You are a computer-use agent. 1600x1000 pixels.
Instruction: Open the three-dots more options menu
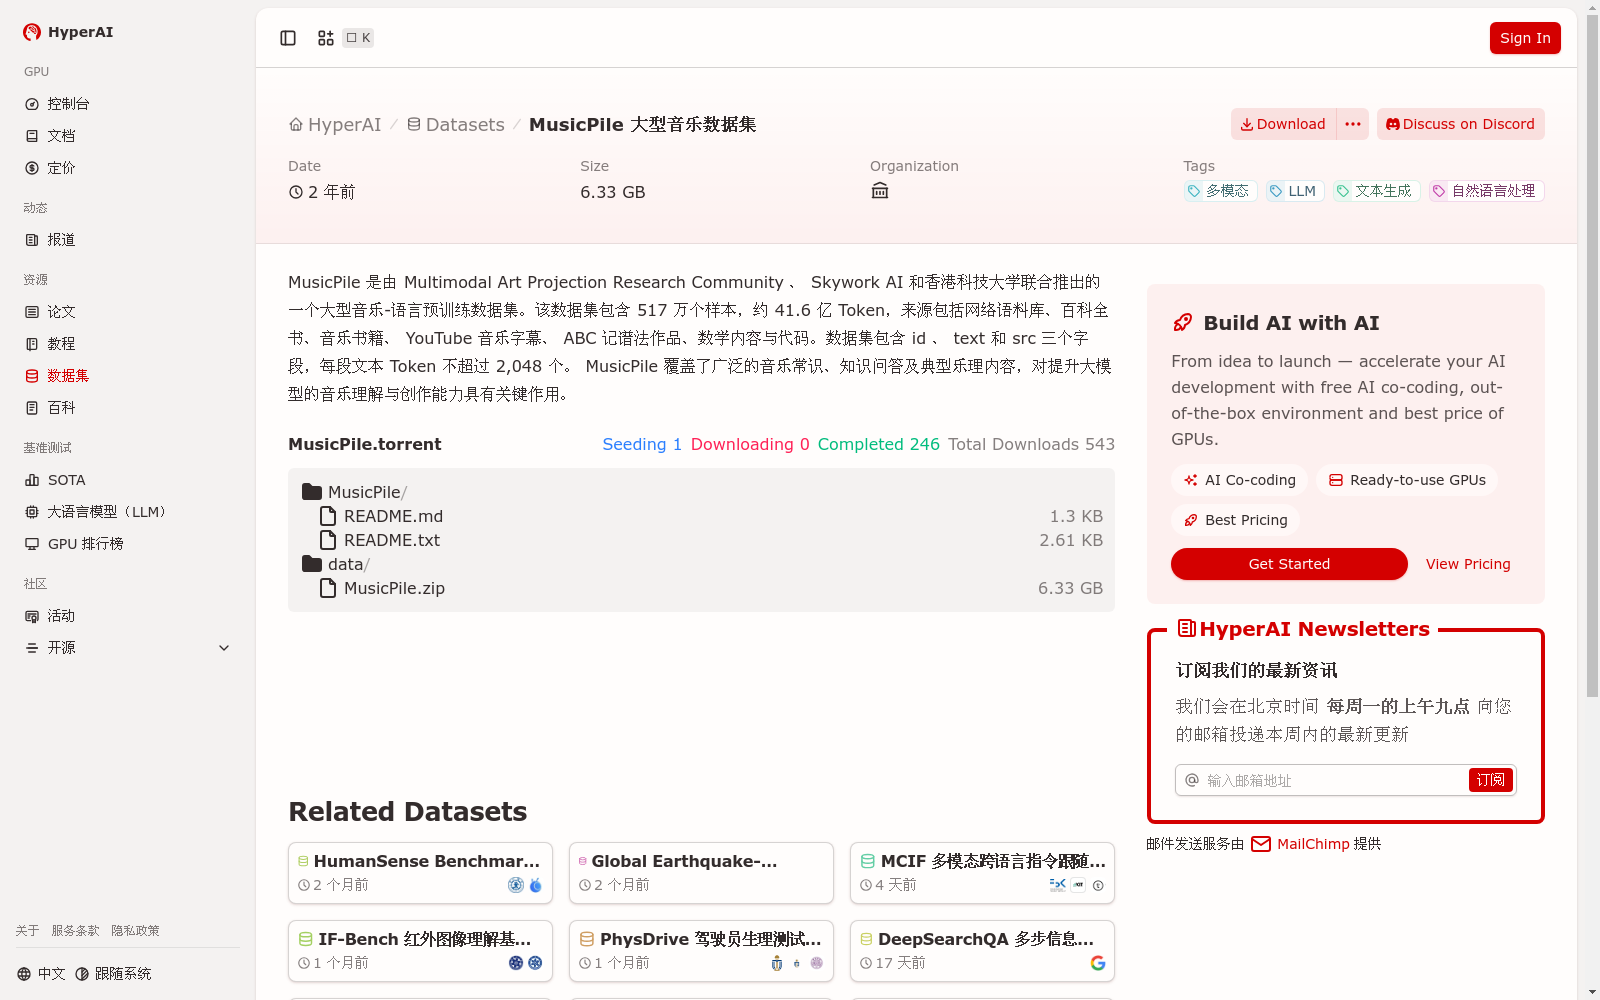1353,124
